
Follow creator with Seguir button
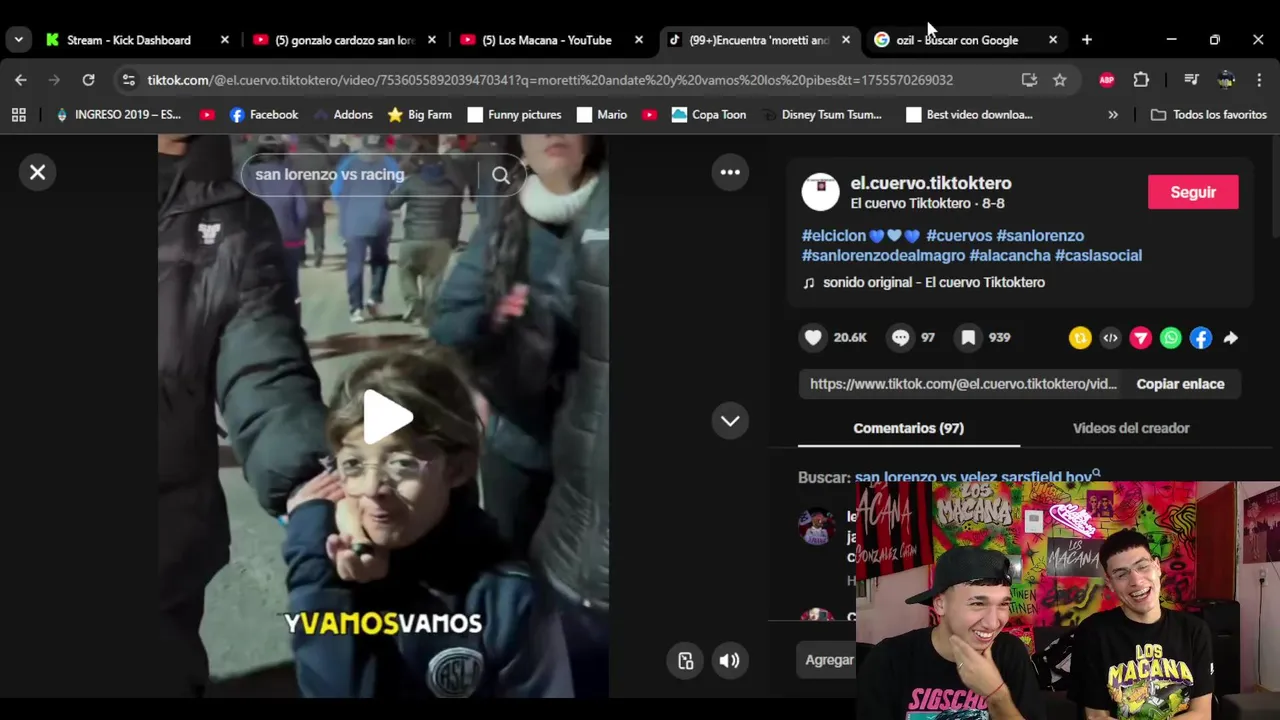pos(1193,192)
